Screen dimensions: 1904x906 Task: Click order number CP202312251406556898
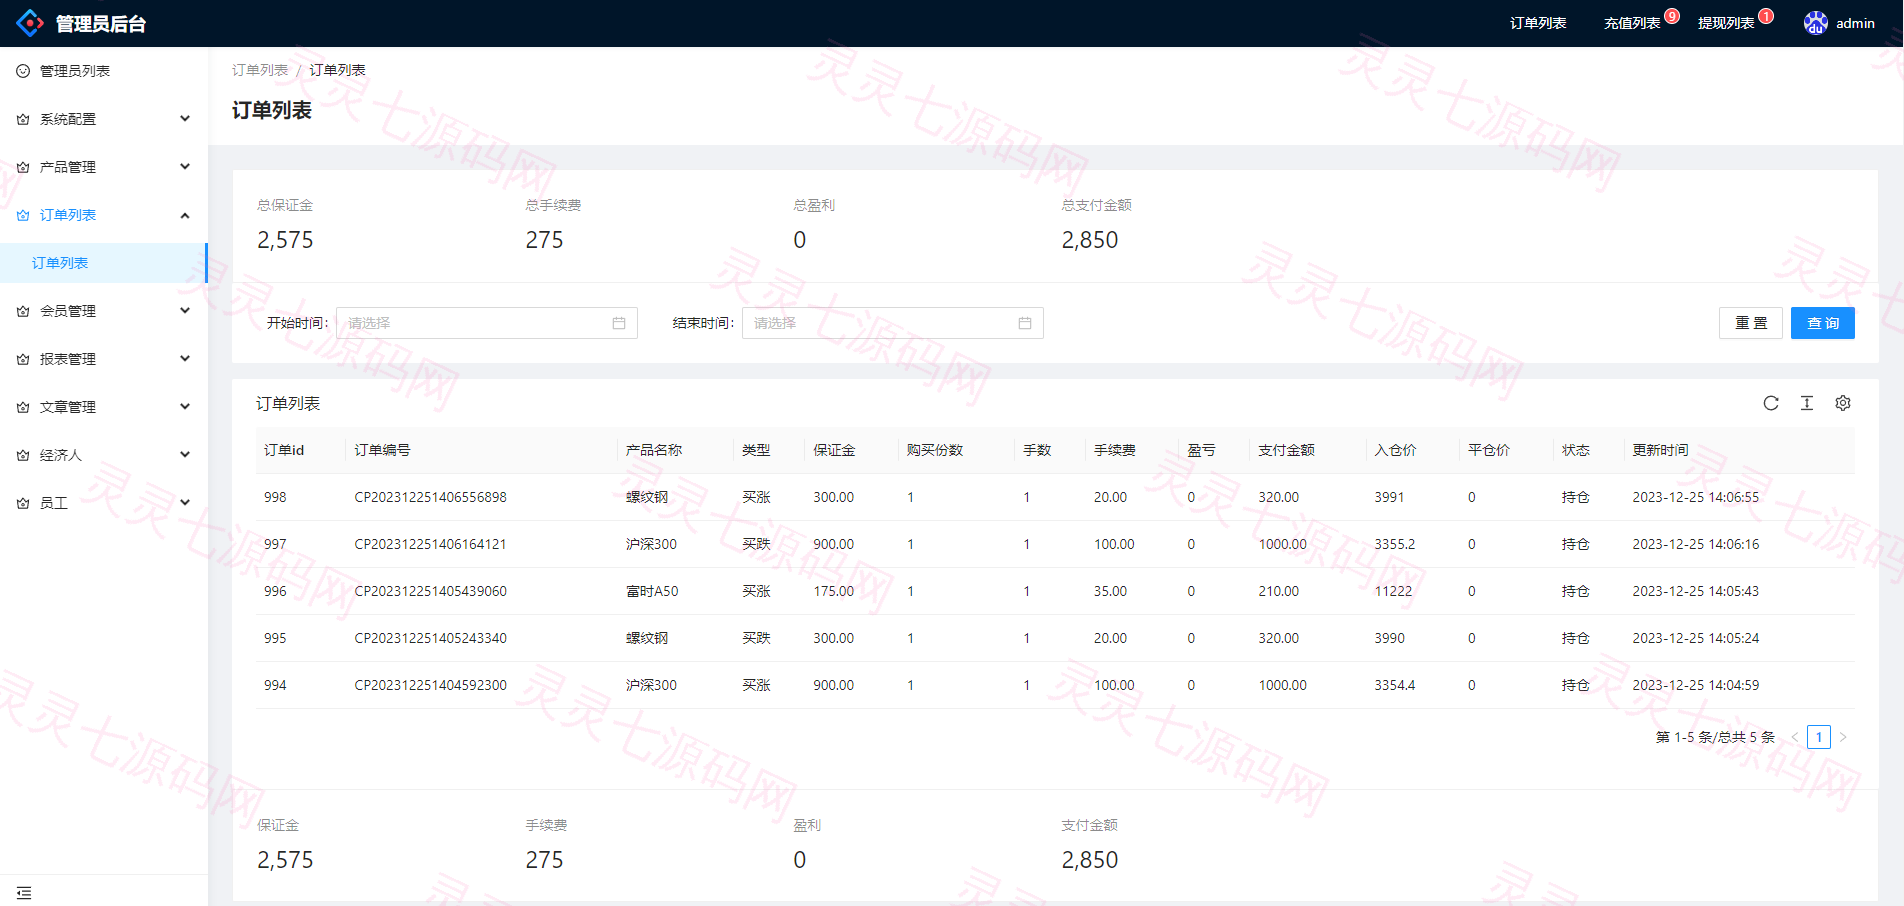431,497
